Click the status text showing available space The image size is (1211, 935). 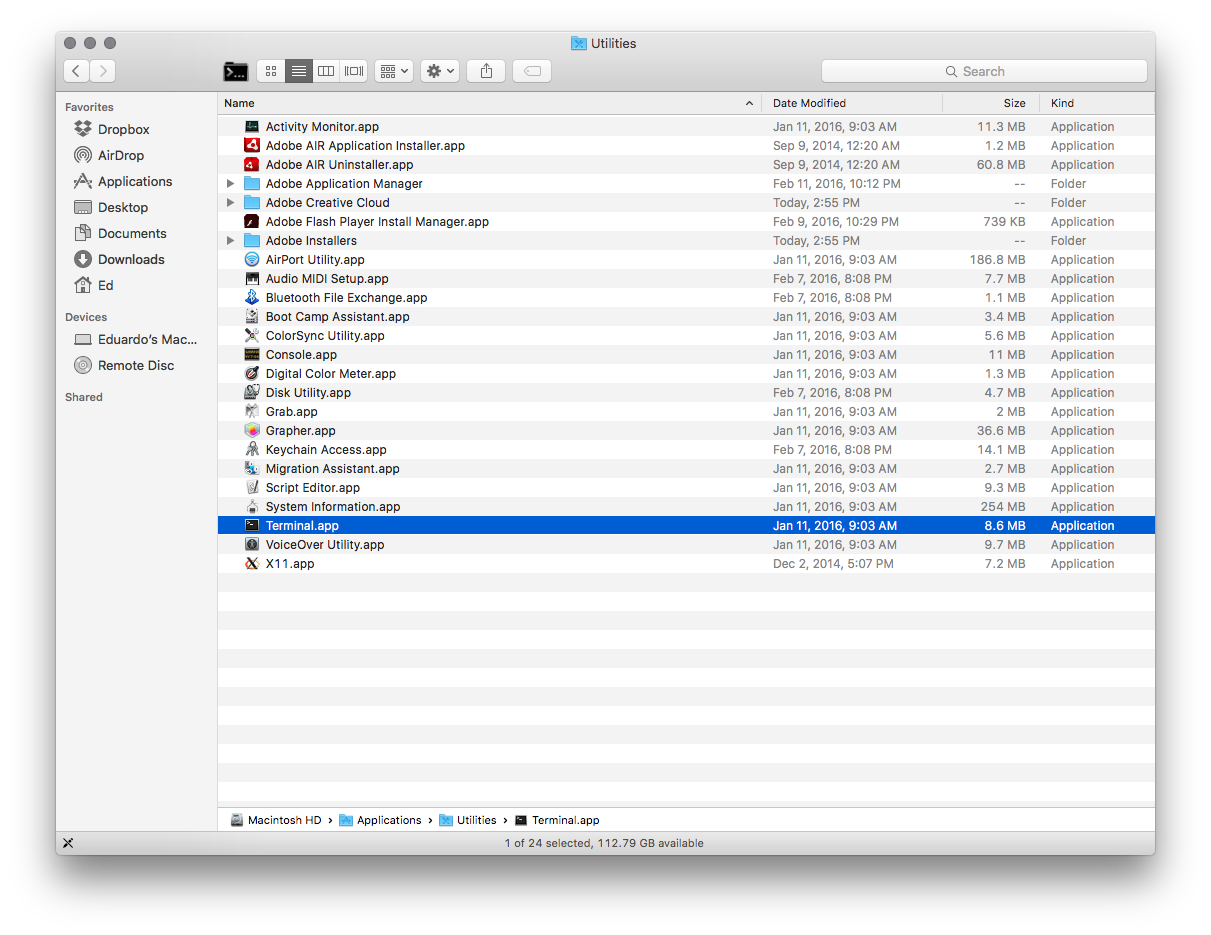point(604,843)
